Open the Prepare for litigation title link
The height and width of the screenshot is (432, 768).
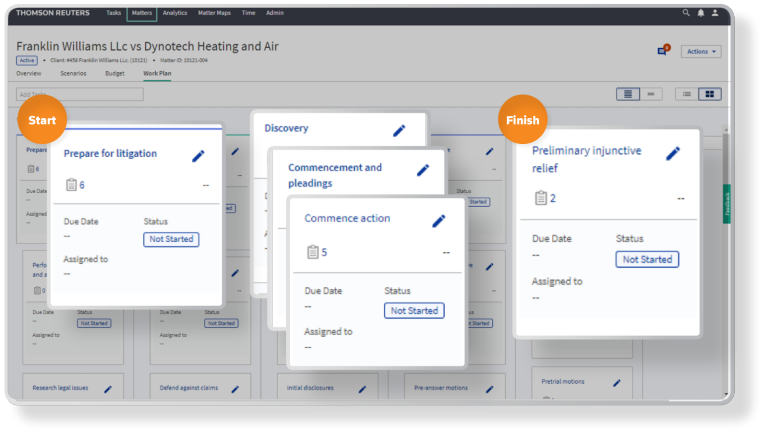click(110, 154)
